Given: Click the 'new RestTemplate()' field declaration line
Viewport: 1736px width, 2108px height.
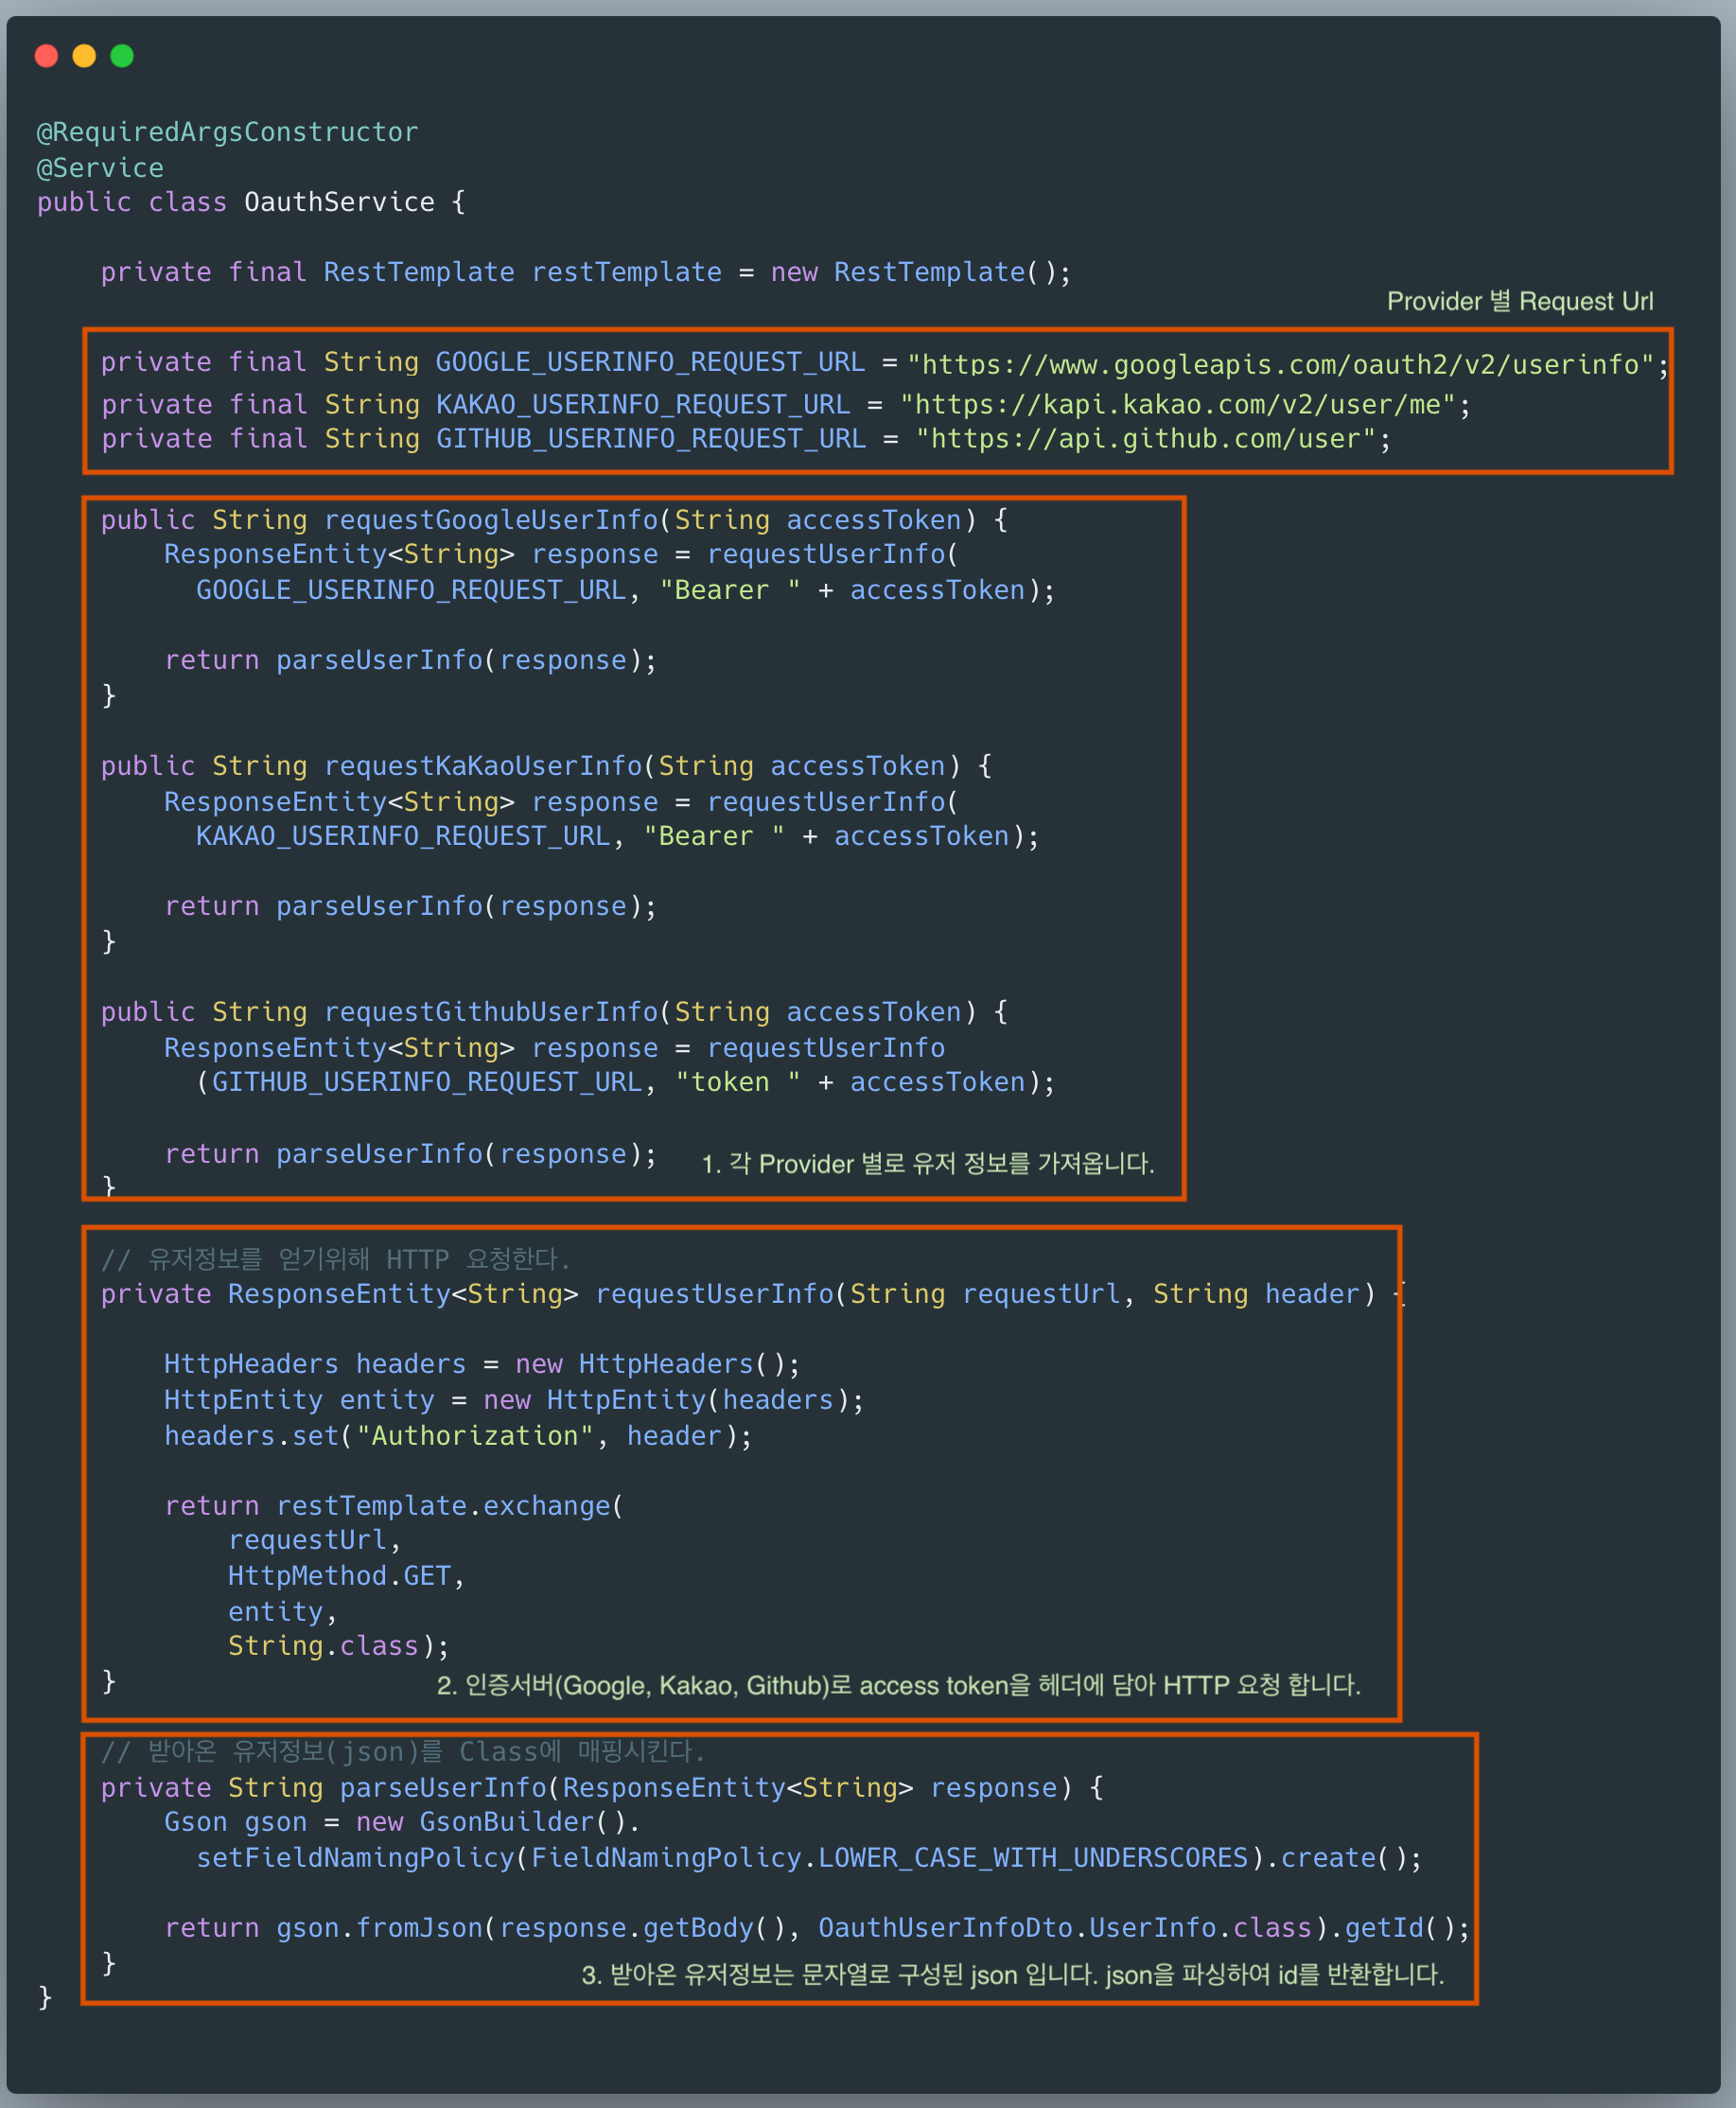Looking at the screenshot, I should pos(586,272).
